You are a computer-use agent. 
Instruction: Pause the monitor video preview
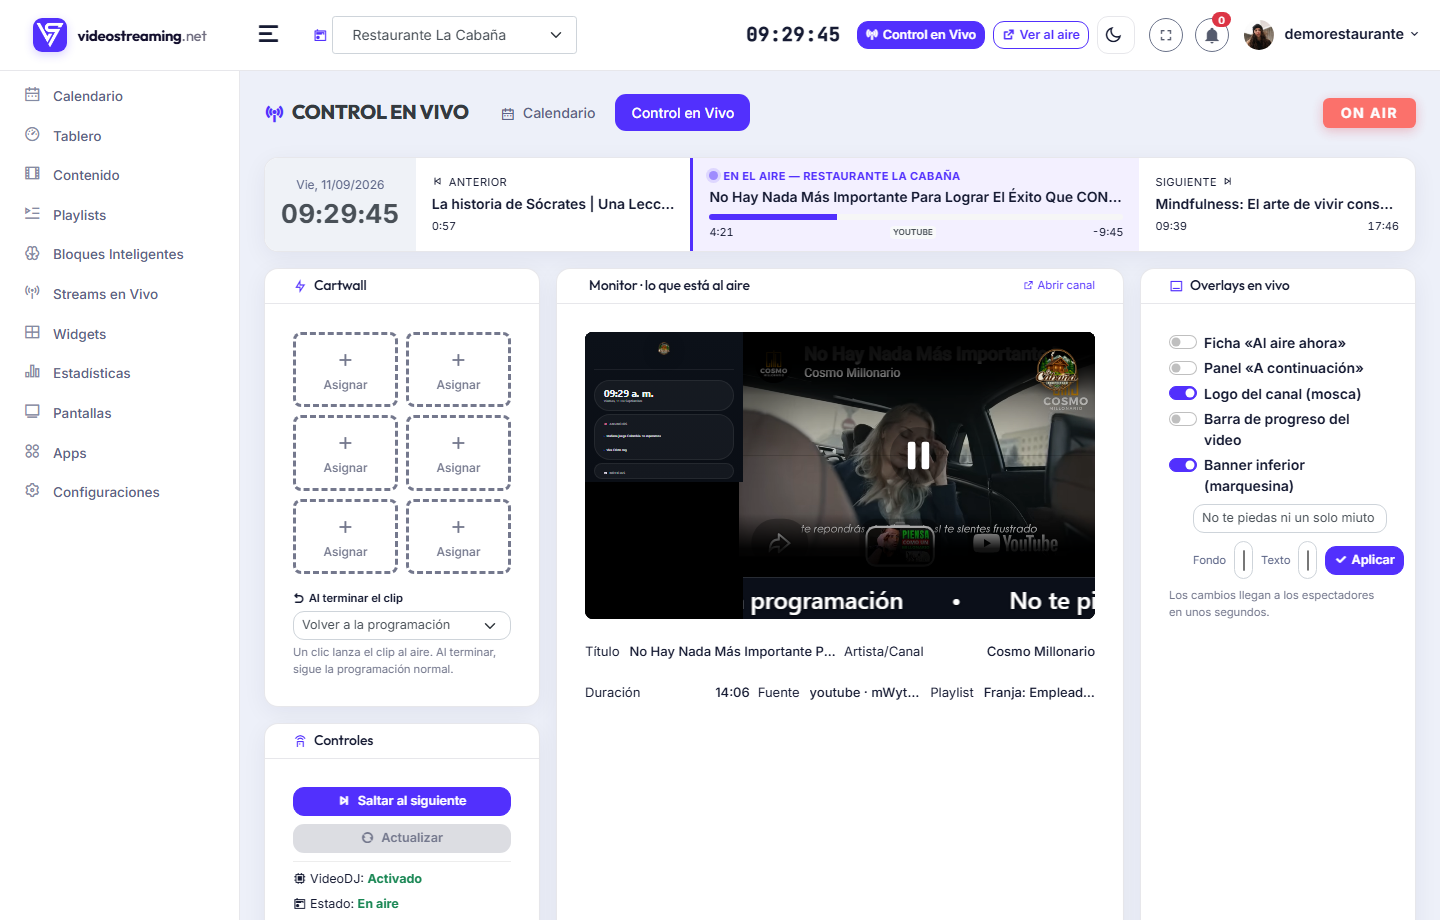tap(918, 456)
